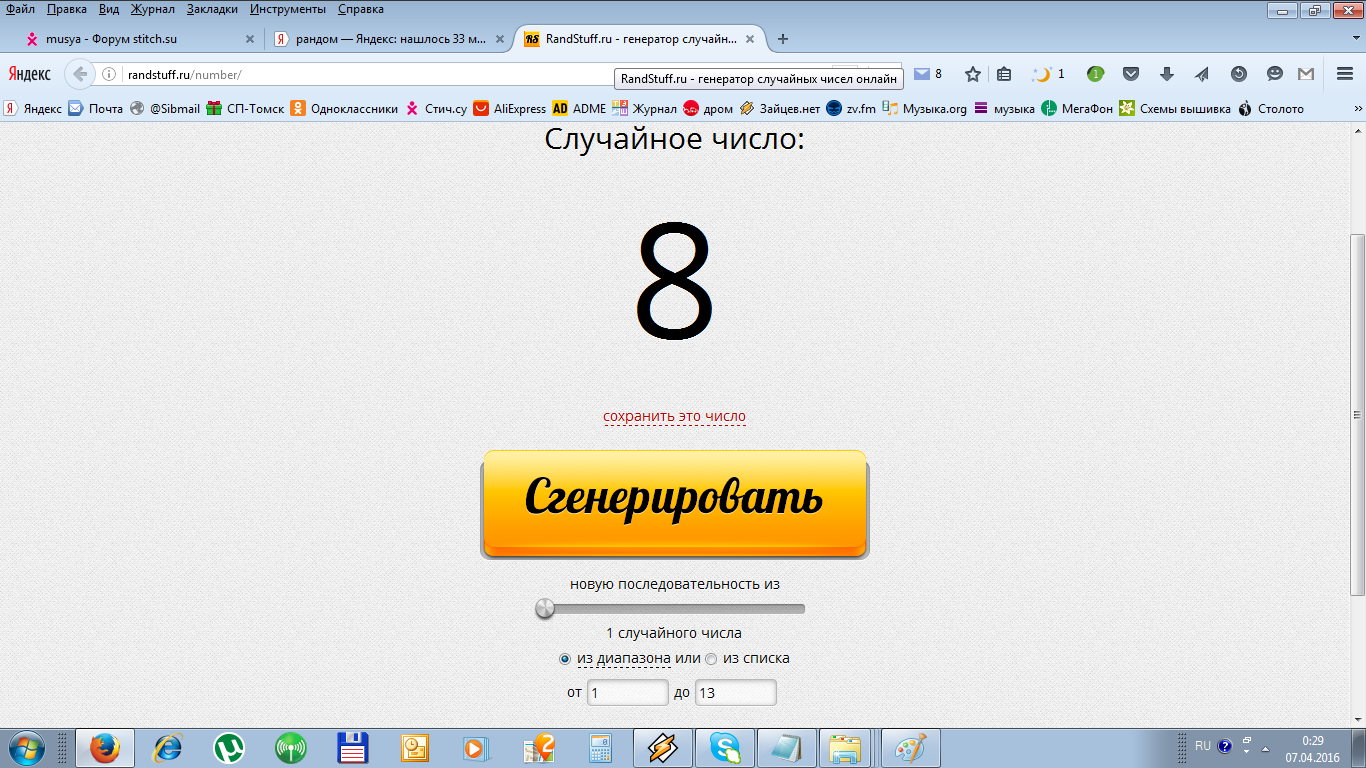Open the downloads arrow icon
This screenshot has height=768, width=1366.
(x=1166, y=74)
